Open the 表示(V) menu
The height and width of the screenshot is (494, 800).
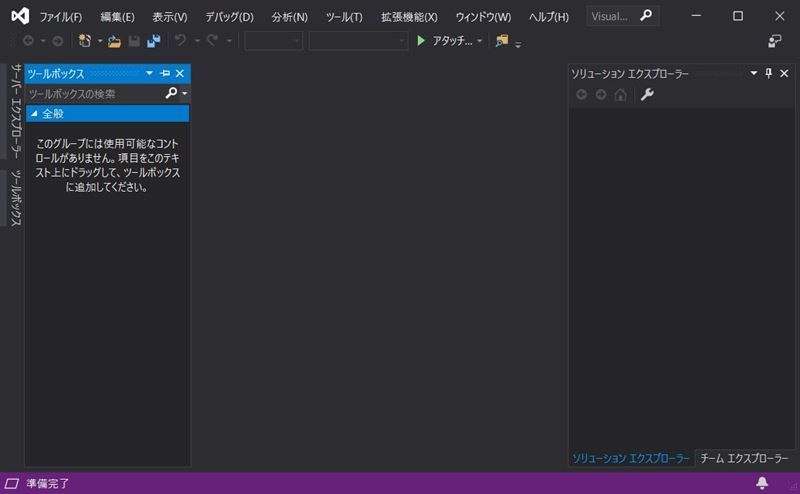pyautogui.click(x=170, y=17)
